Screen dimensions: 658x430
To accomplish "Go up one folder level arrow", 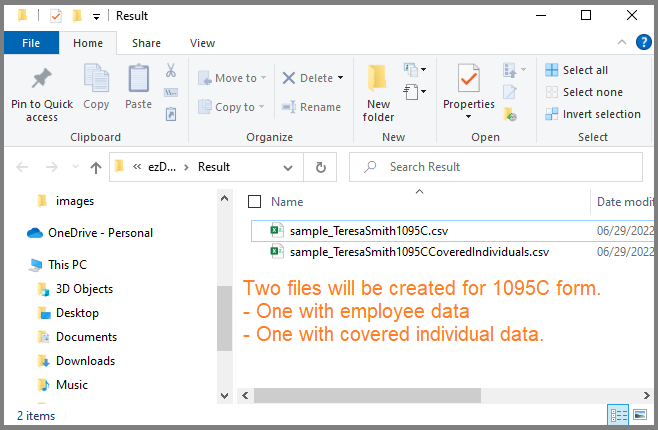I will click(x=96, y=167).
